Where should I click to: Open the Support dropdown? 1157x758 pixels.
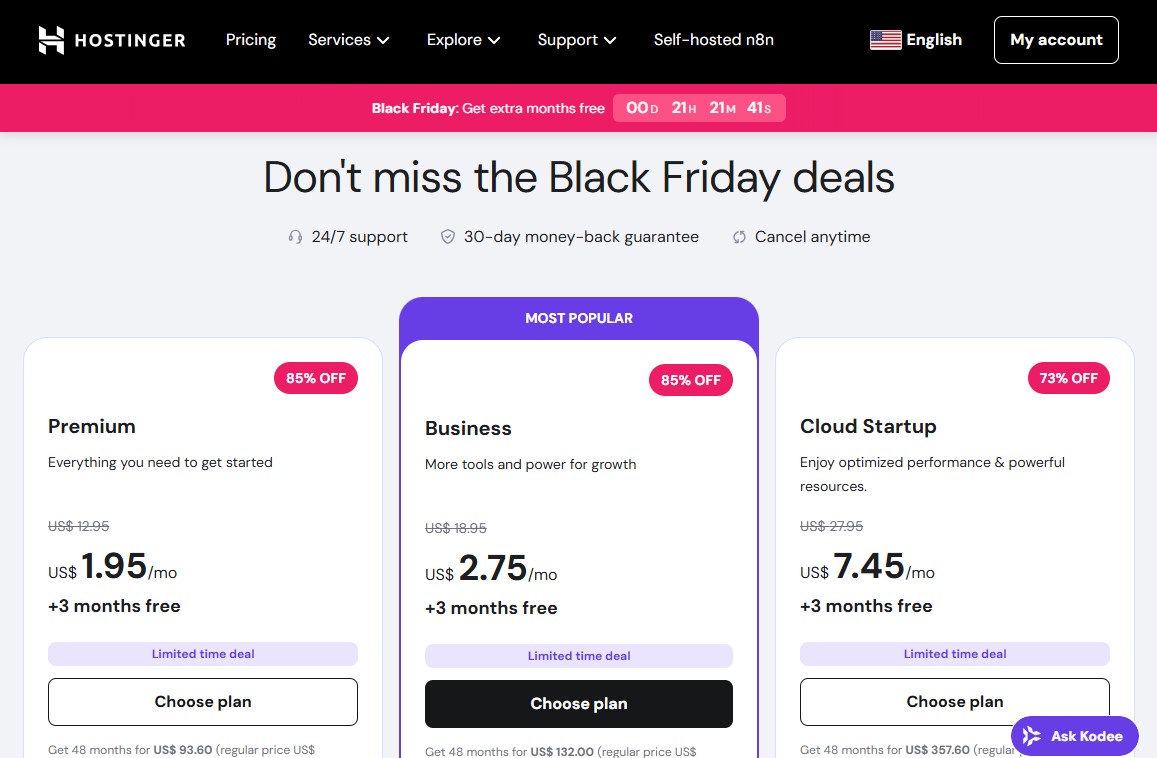coord(576,40)
